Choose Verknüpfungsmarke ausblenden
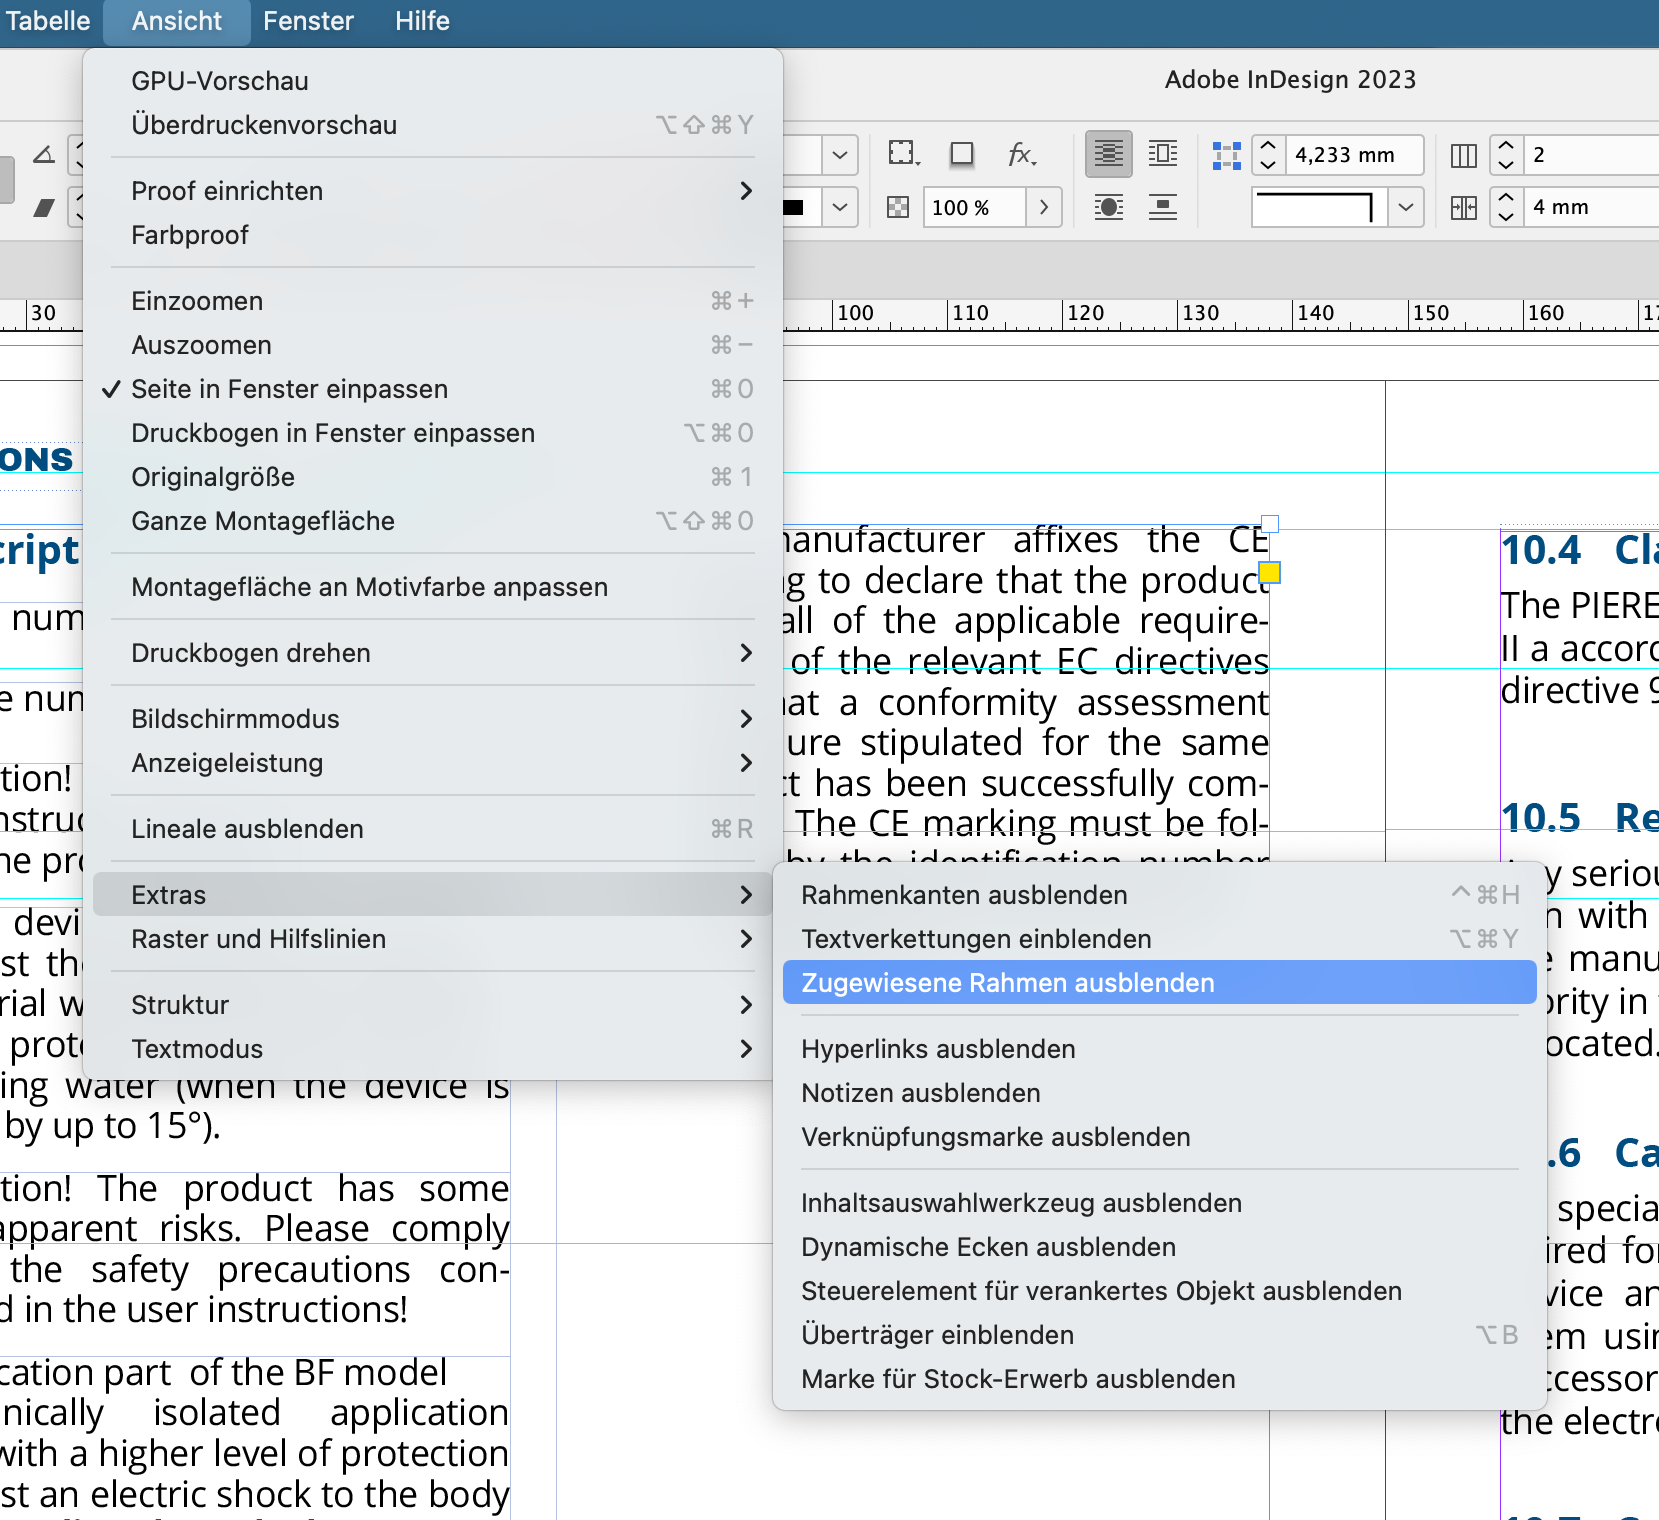 pos(1160,1137)
